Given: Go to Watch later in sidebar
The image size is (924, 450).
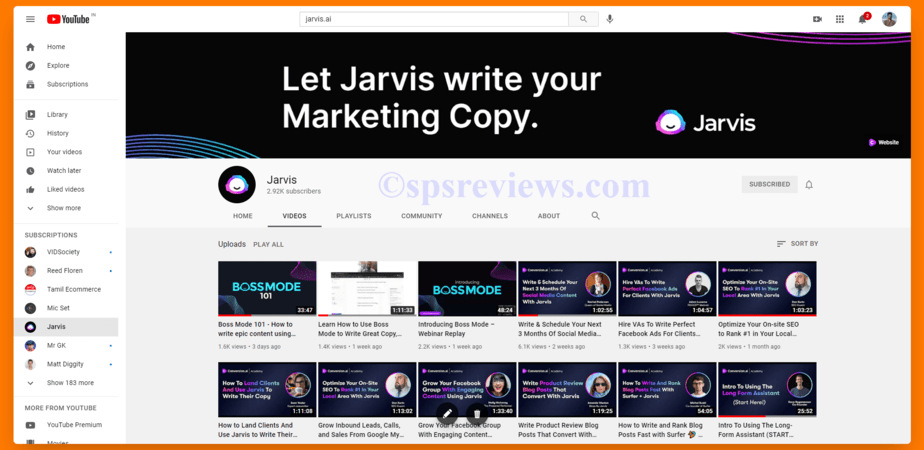Looking at the screenshot, I should pos(64,171).
